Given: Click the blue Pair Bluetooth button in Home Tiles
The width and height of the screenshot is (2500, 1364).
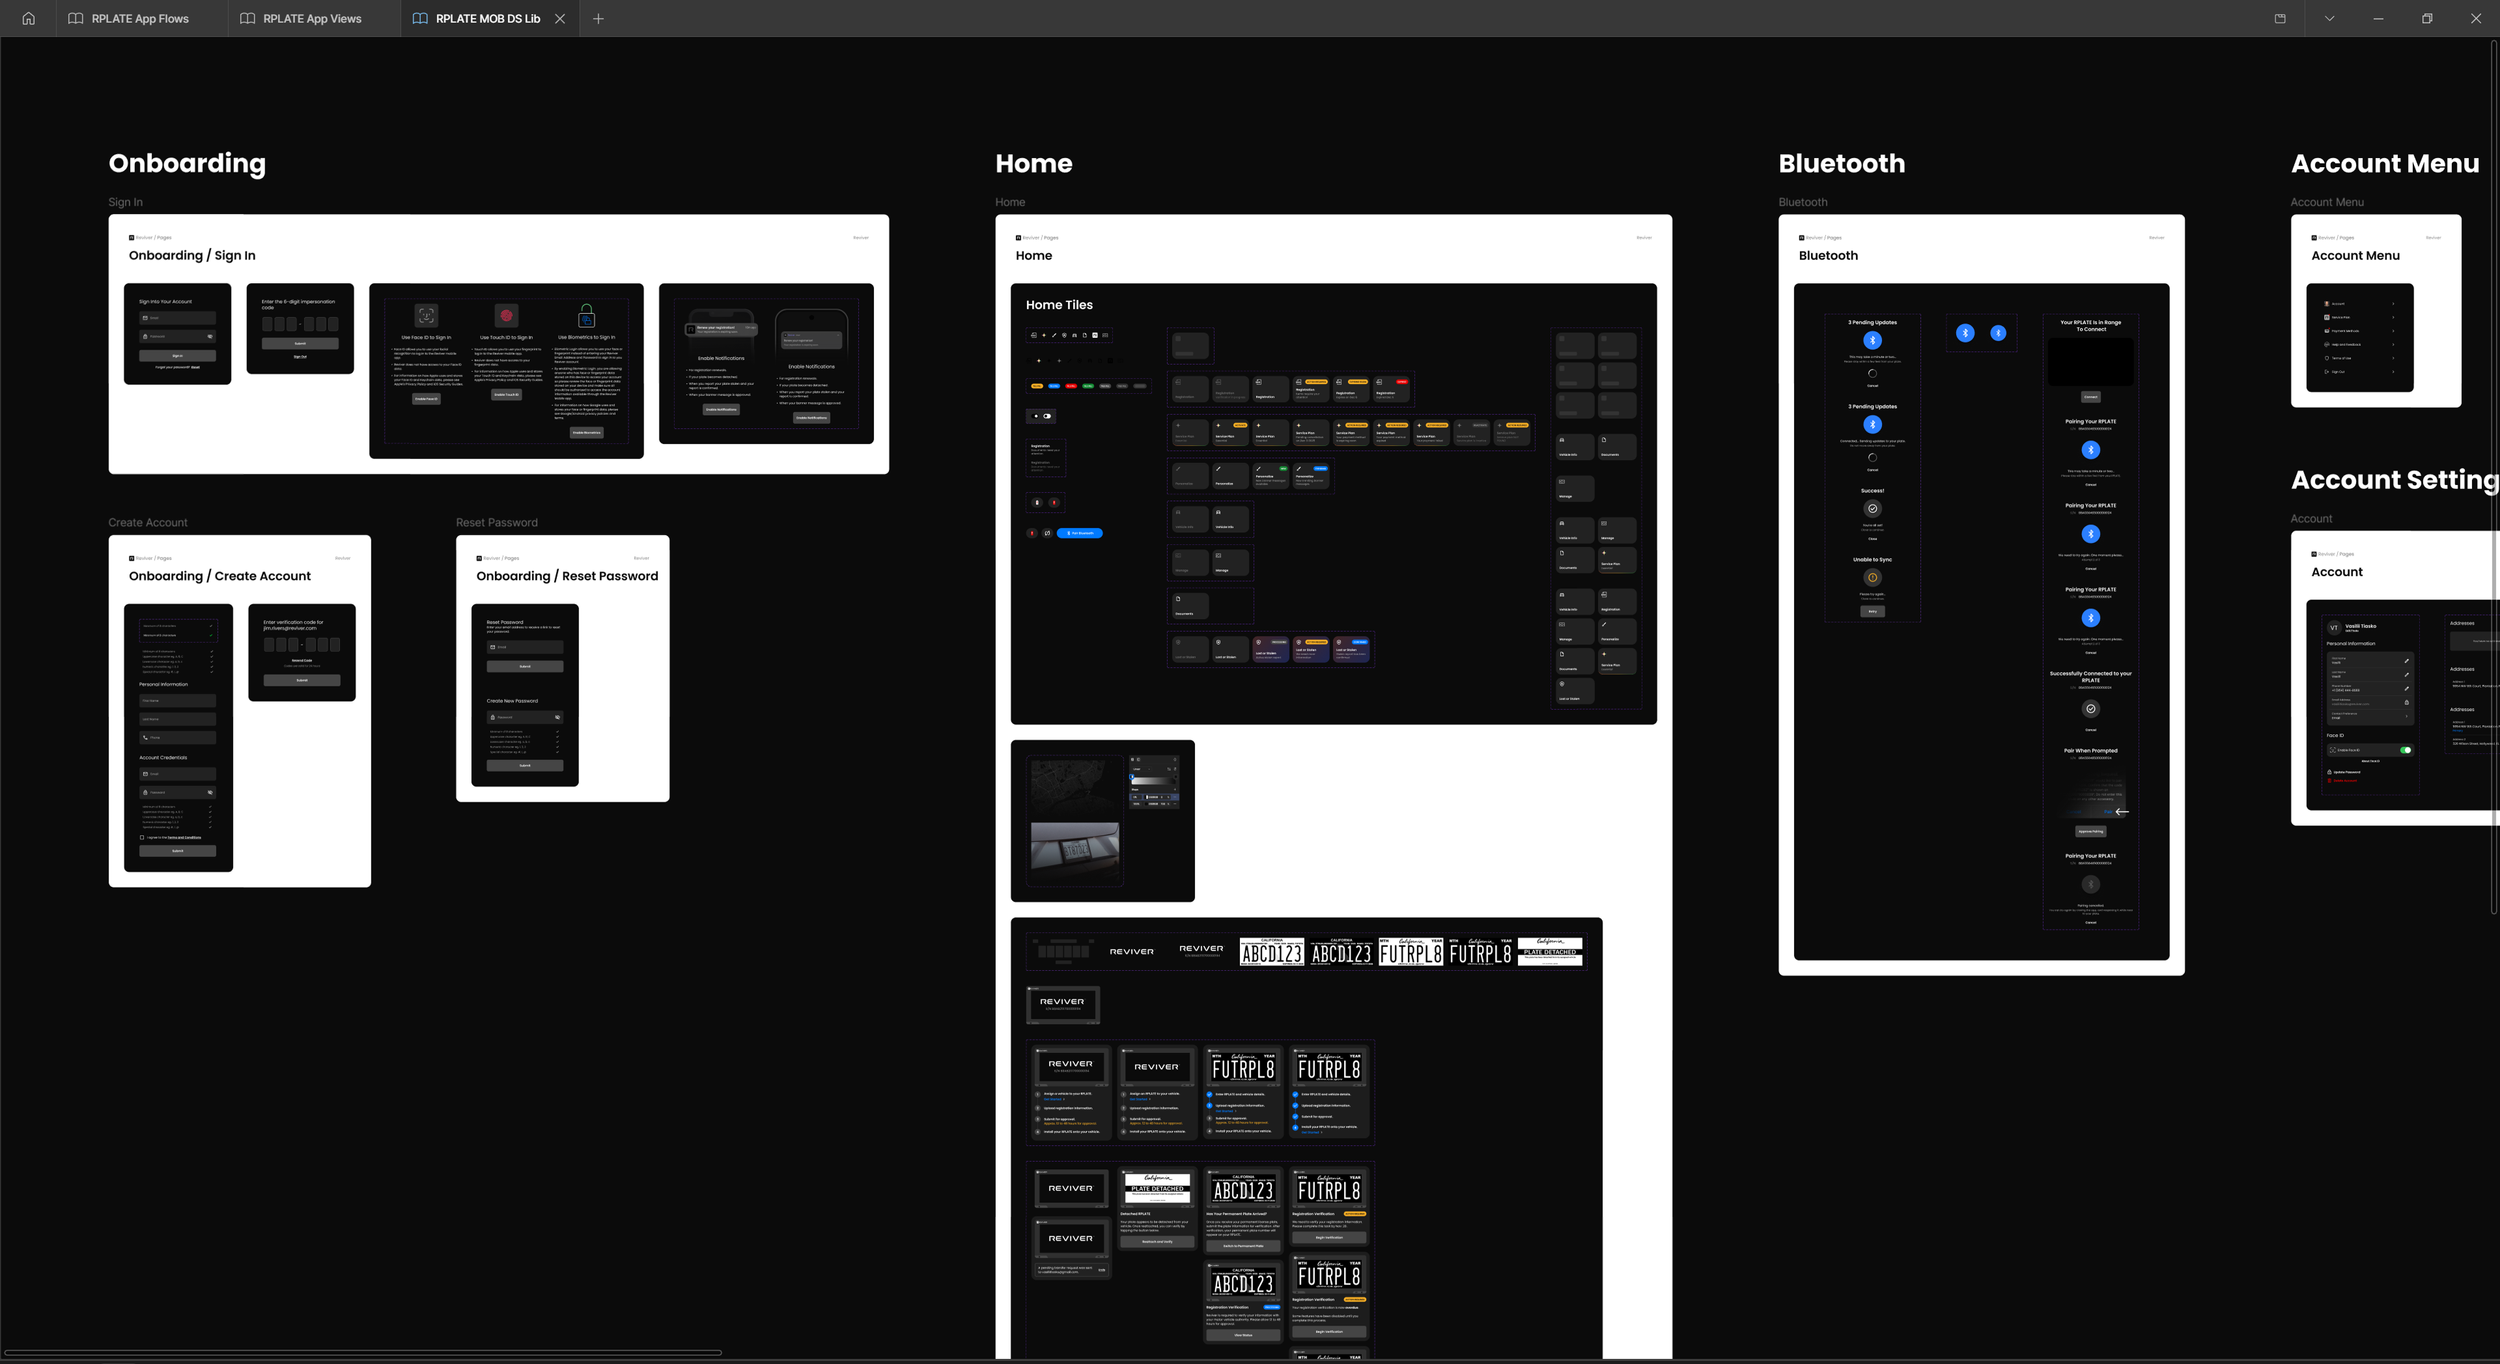Looking at the screenshot, I should click(1080, 533).
